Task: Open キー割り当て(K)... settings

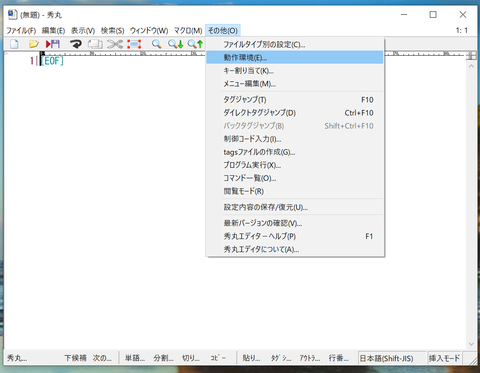Action: [x=295, y=71]
